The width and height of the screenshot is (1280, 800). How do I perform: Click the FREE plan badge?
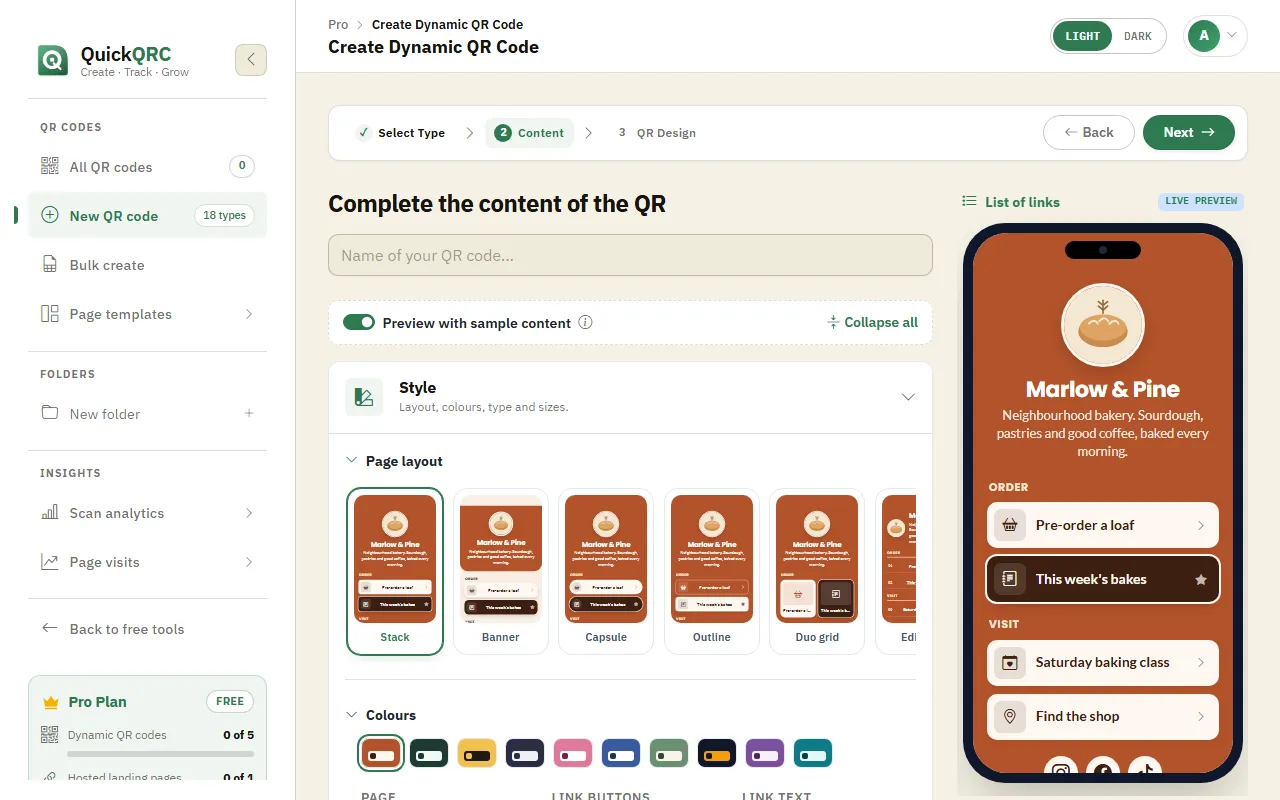(230, 701)
